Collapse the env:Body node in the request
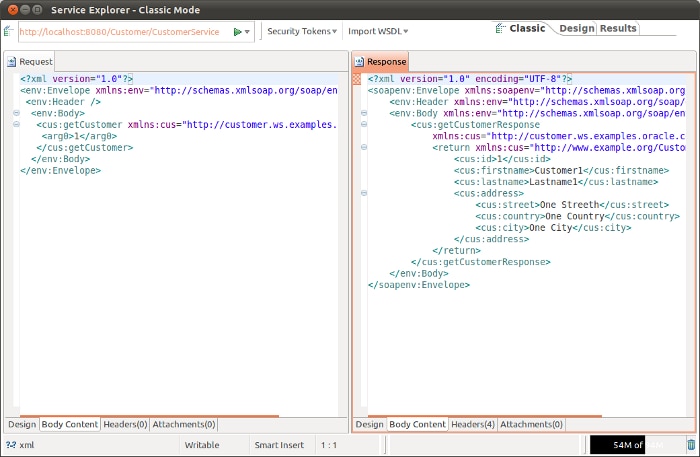 click(x=17, y=113)
